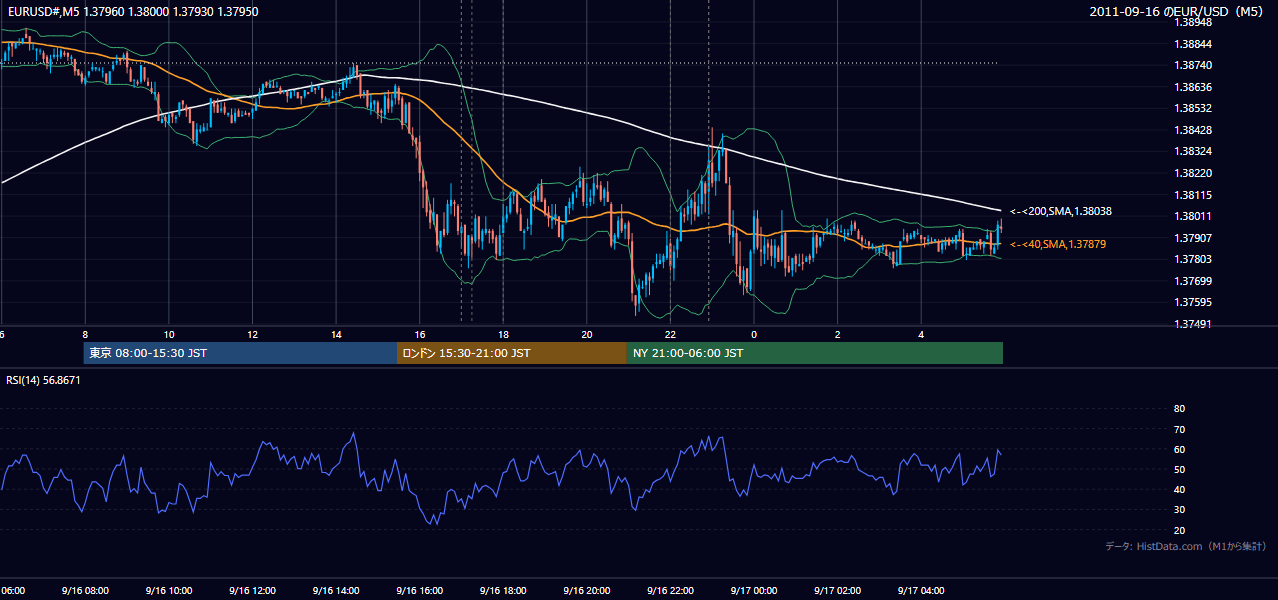Click the 200 SMA label 1.38038
Image resolution: width=1278 pixels, height=600 pixels.
click(1061, 212)
